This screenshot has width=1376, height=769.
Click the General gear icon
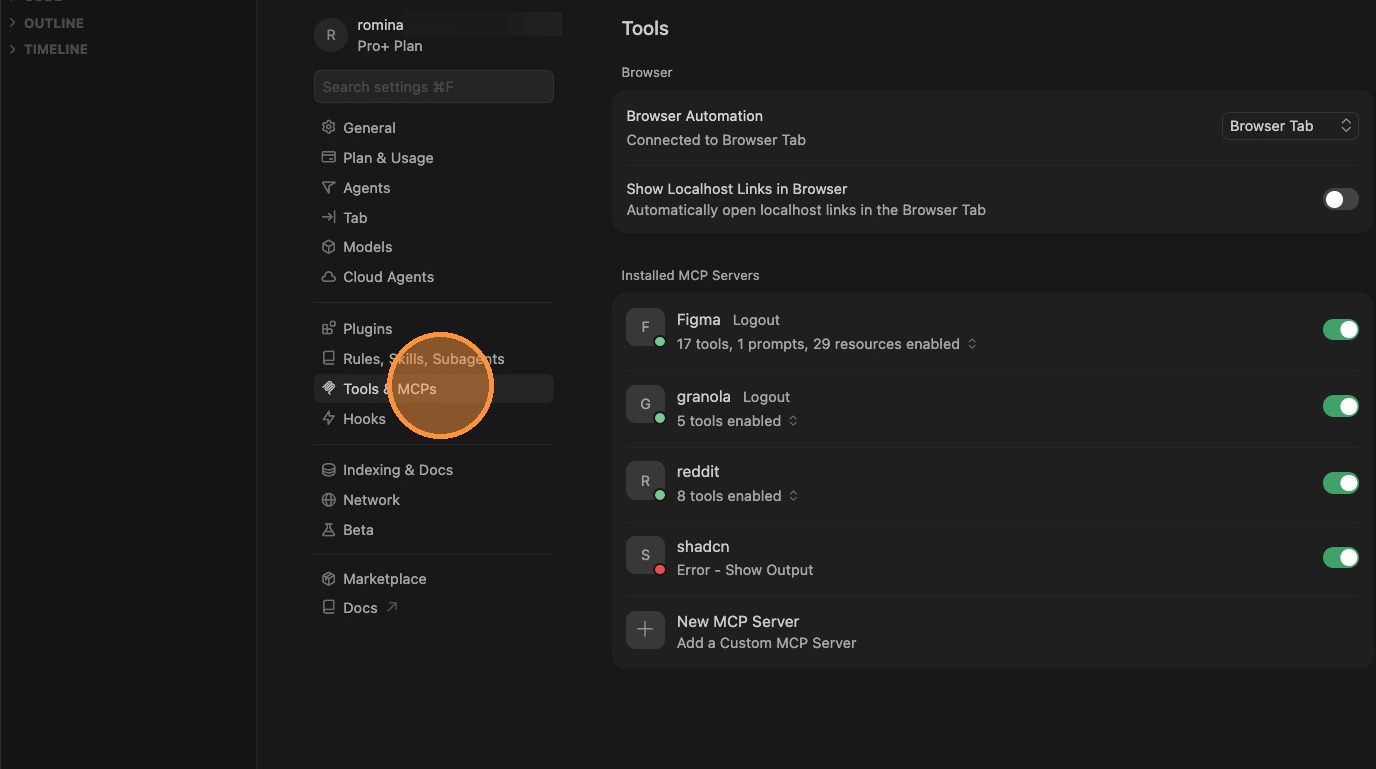click(328, 127)
